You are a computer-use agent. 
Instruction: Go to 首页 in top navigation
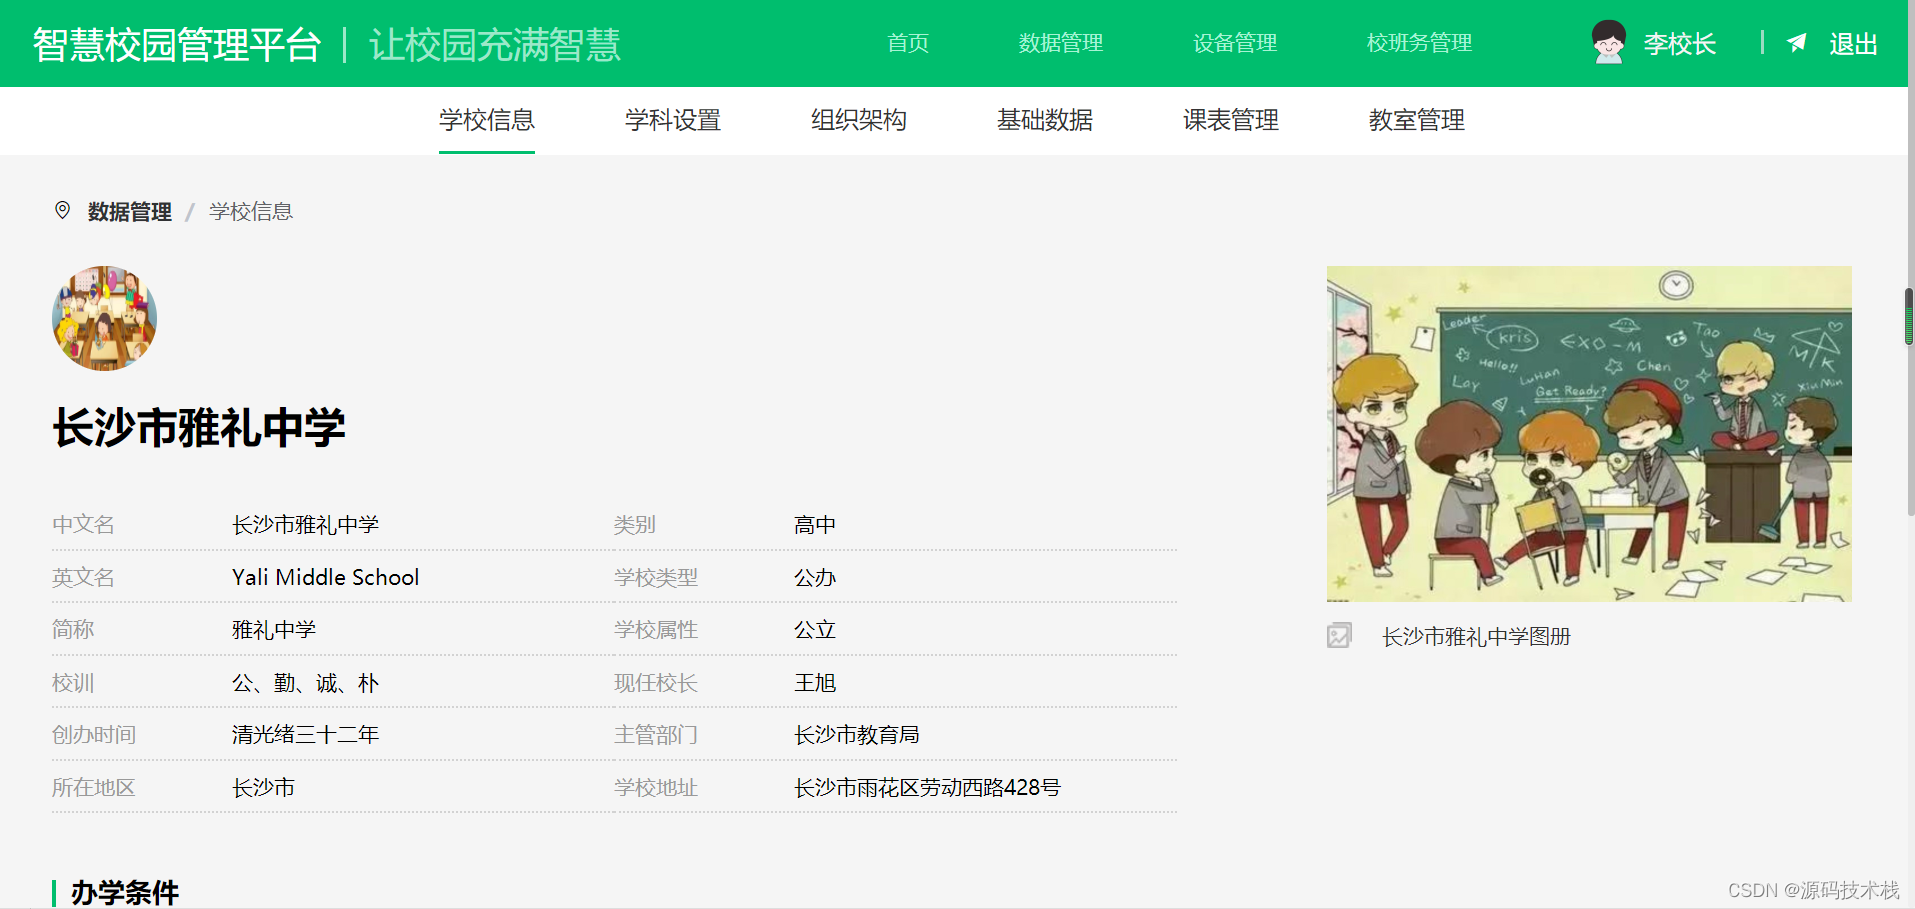pyautogui.click(x=908, y=43)
